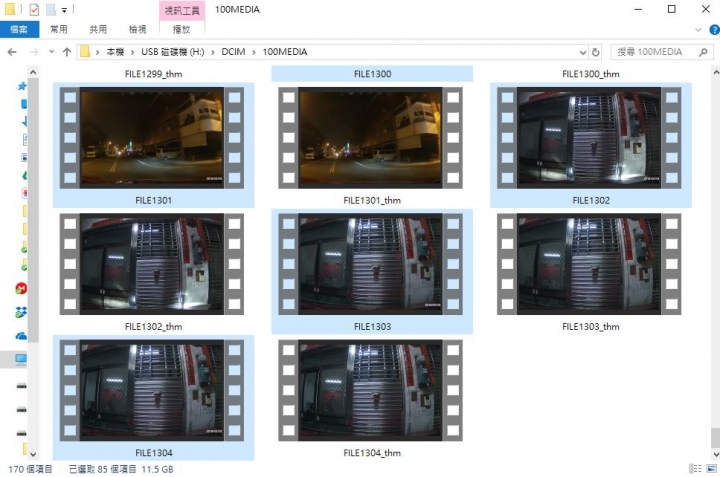Switch to the 常用 ribbon tab
The height and width of the screenshot is (477, 720).
59,29
